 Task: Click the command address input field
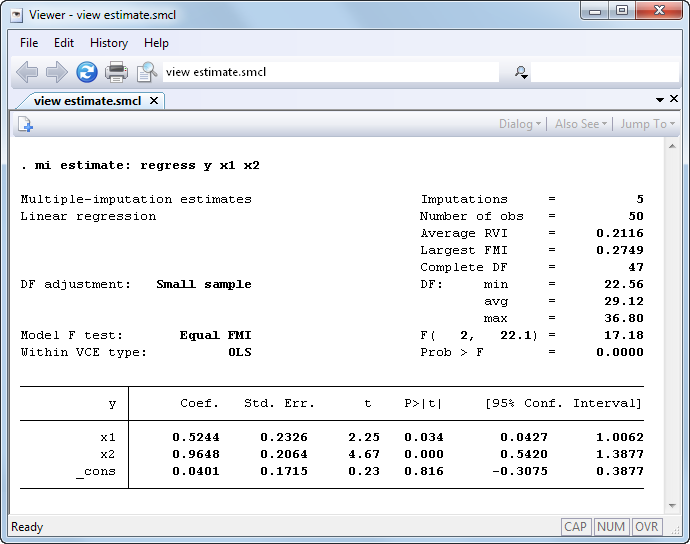(x=330, y=72)
